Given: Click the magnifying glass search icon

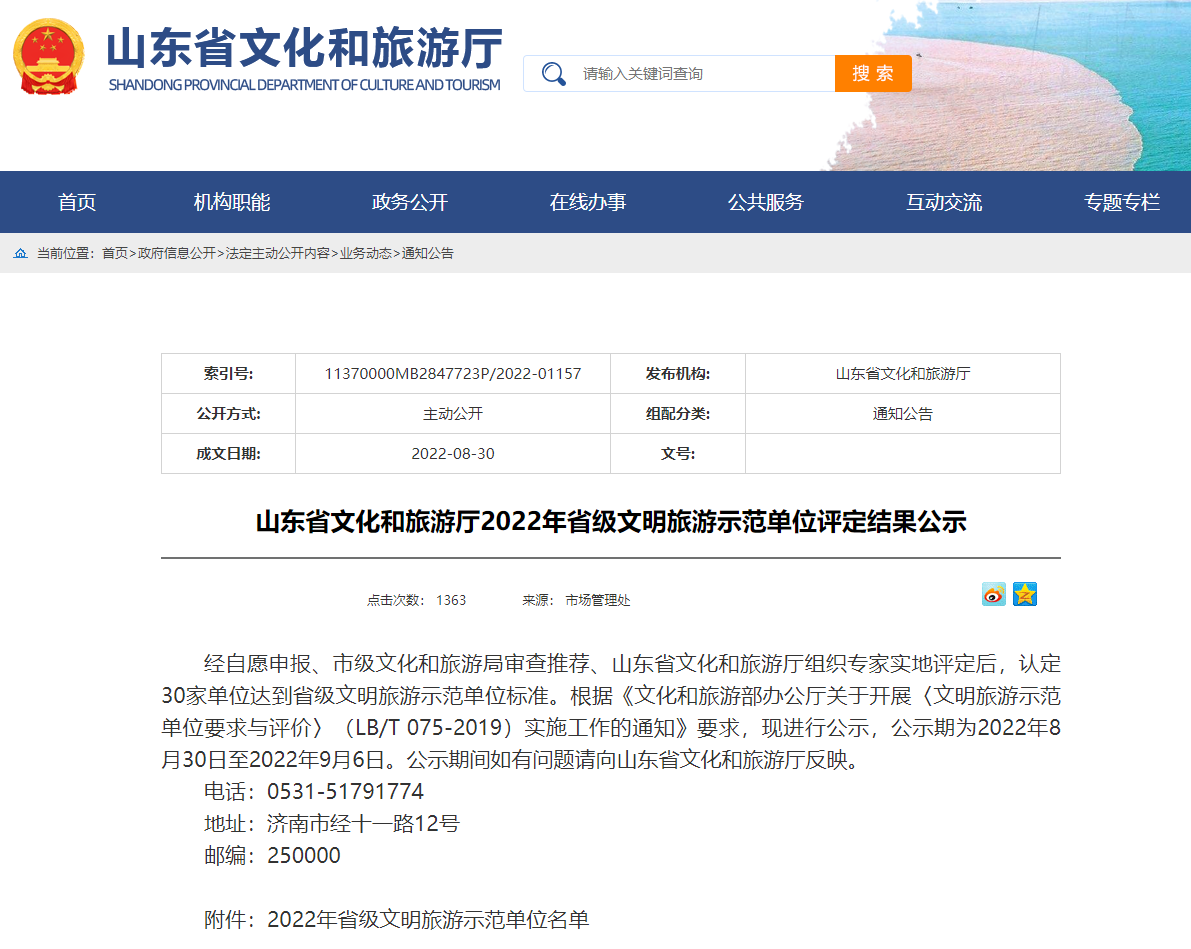Looking at the screenshot, I should coord(554,74).
